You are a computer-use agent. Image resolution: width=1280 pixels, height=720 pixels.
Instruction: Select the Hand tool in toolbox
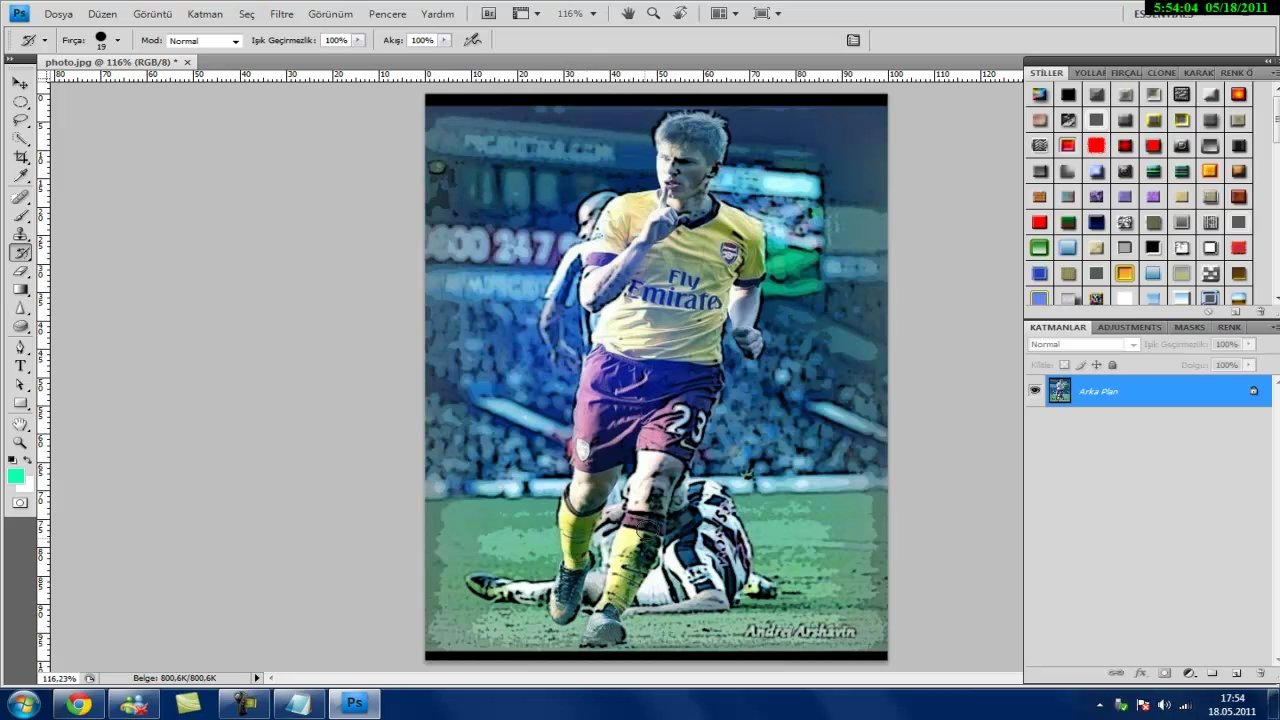pos(20,424)
